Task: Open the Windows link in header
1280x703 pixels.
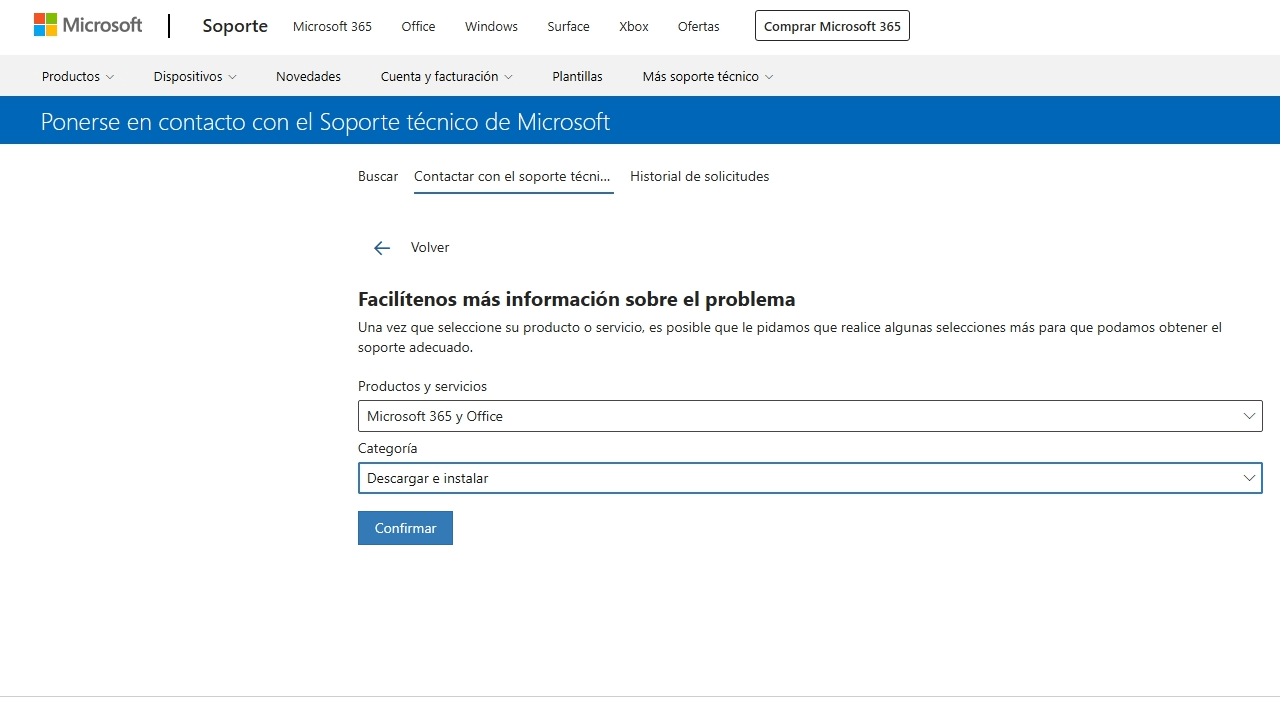Action: click(x=491, y=26)
